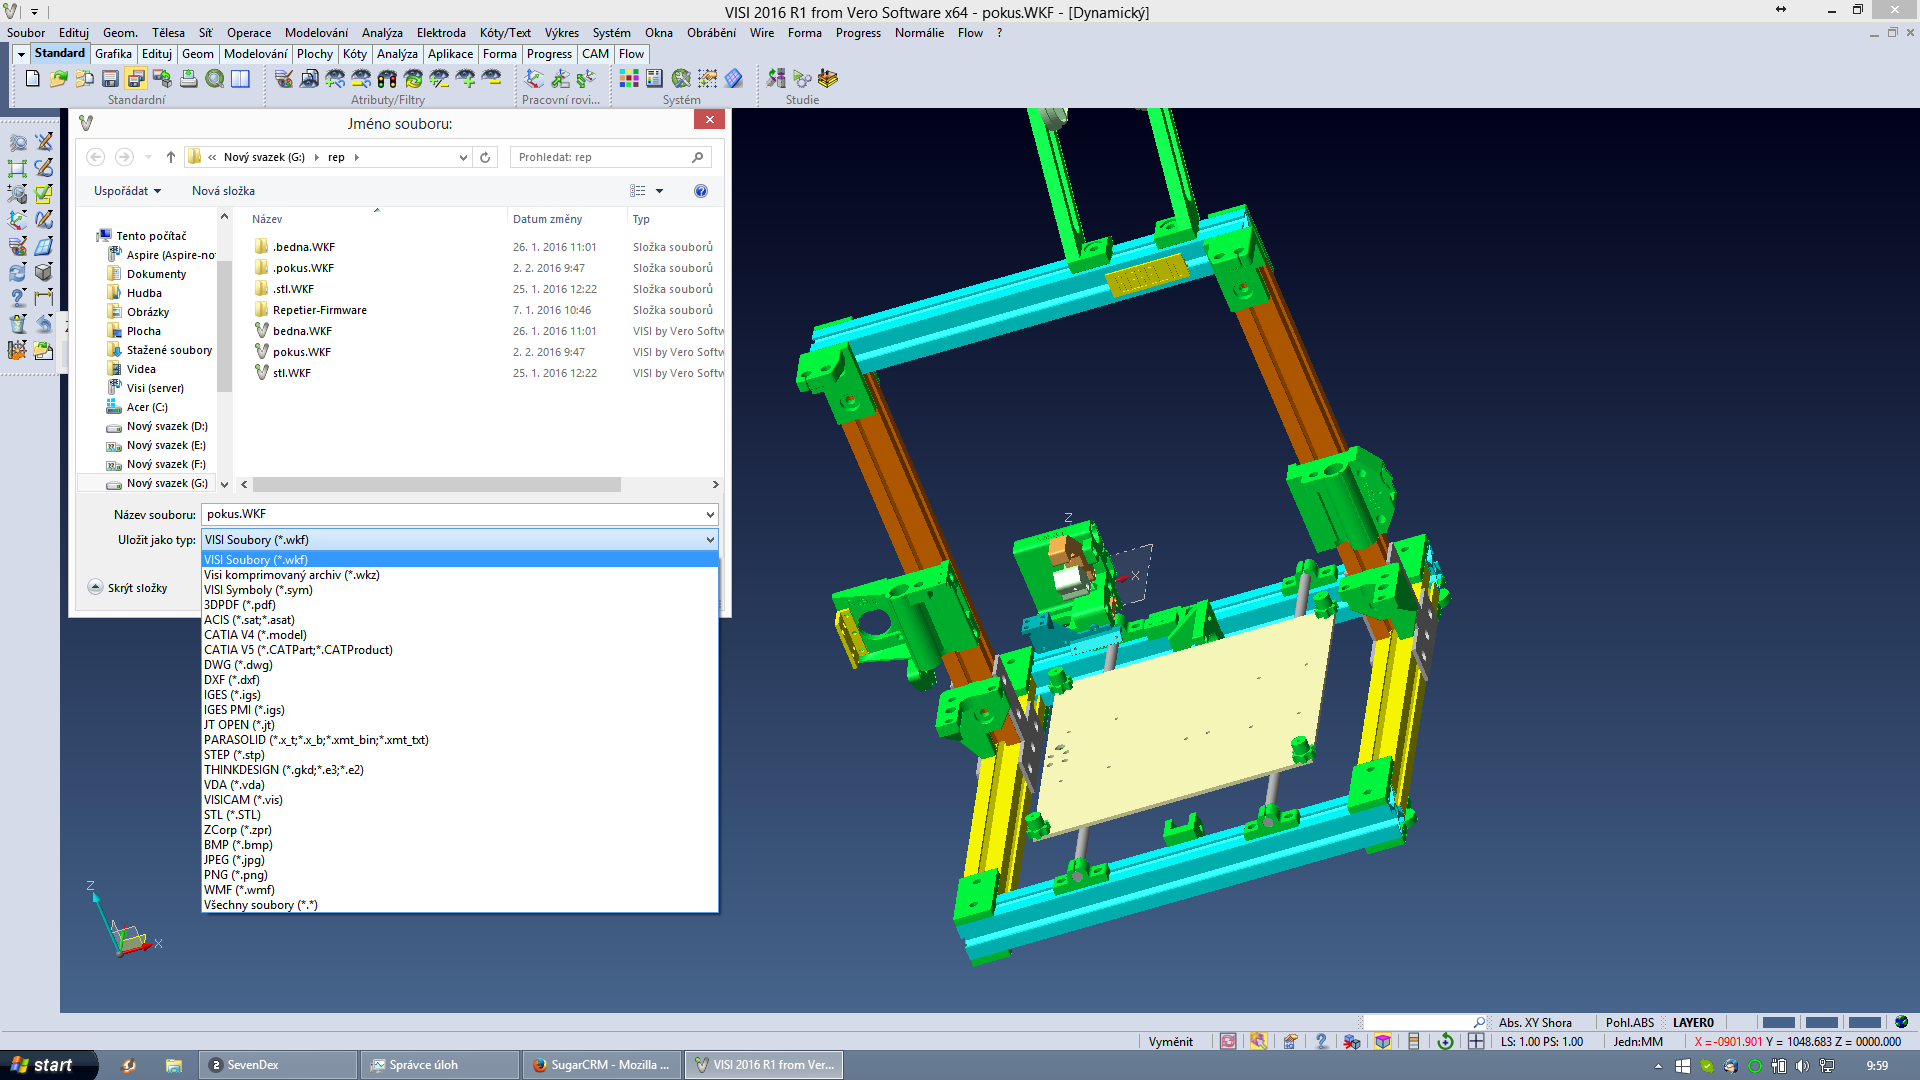1920x1080 pixels.
Task: Click the first blue color swatch by LAYER0
Action: pos(1778,1022)
